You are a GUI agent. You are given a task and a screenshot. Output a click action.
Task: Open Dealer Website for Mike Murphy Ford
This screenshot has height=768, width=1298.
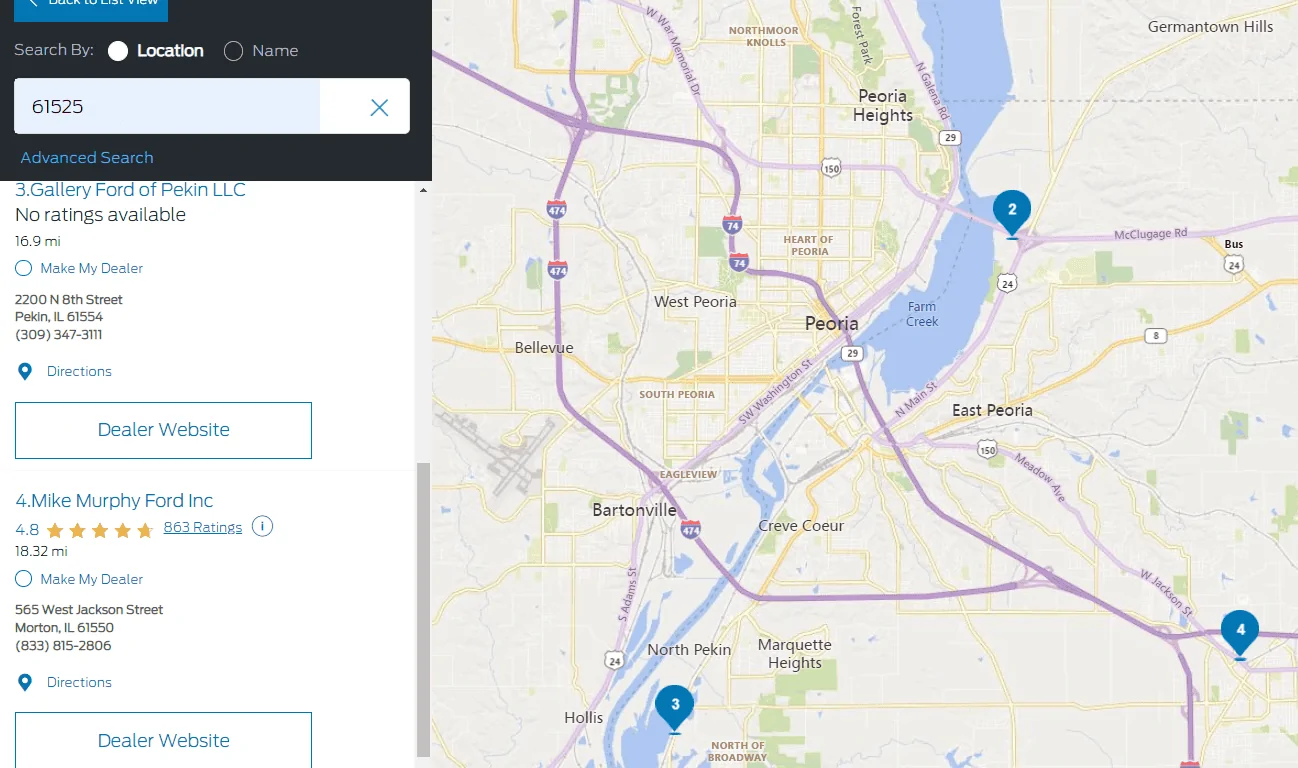[163, 740]
